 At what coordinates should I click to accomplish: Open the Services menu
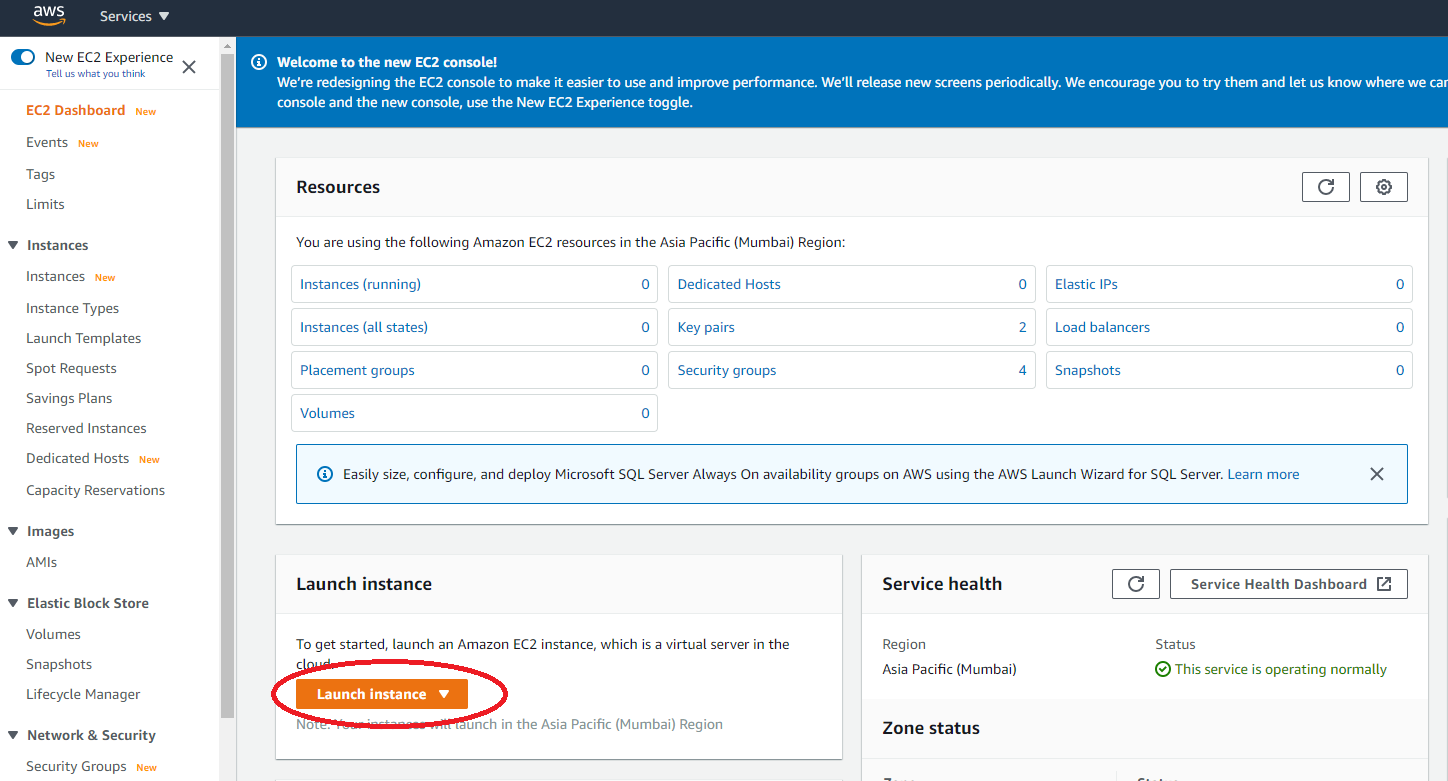pos(134,16)
